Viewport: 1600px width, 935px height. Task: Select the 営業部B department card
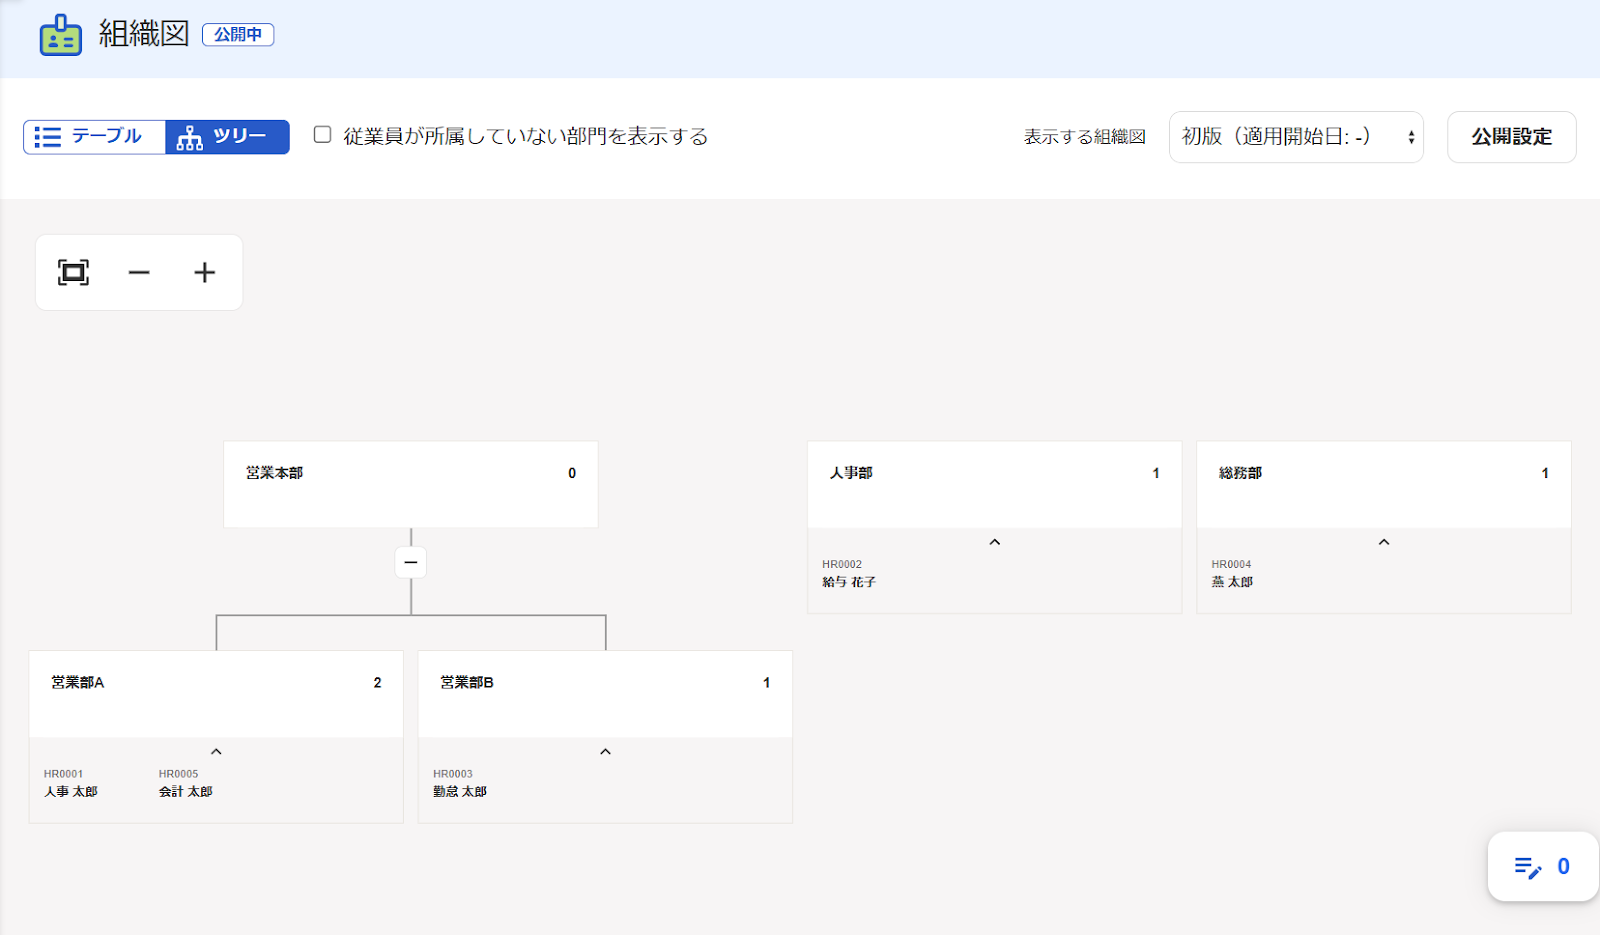pyautogui.click(x=605, y=694)
